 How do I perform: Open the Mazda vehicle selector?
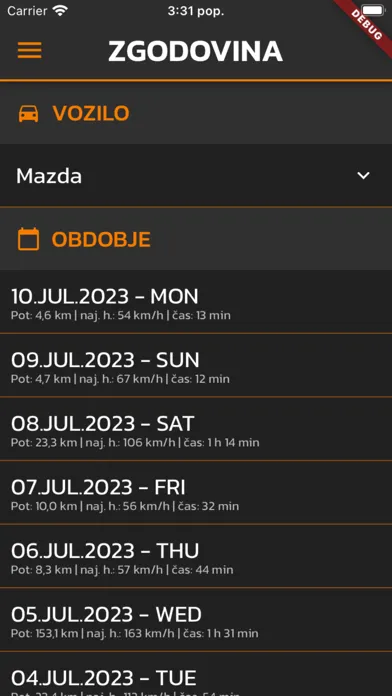pyautogui.click(x=196, y=176)
